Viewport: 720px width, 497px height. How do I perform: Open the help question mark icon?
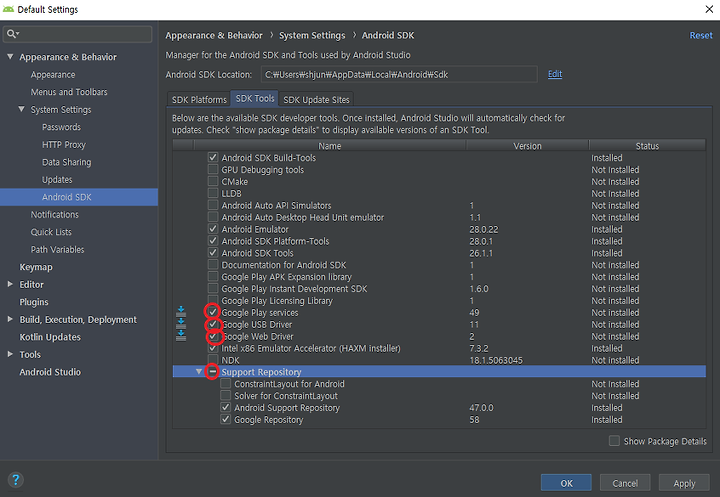tap(16, 480)
